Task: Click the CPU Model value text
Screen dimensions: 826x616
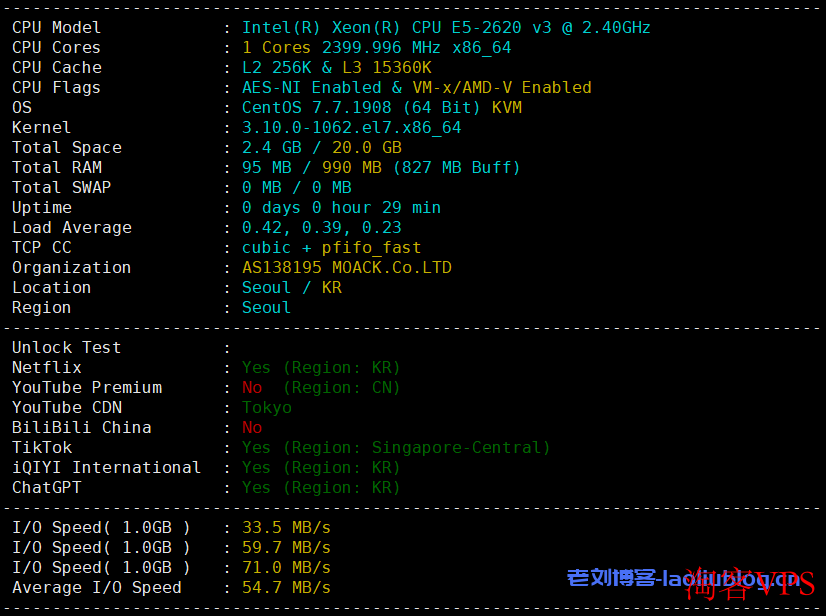Action: tap(446, 27)
